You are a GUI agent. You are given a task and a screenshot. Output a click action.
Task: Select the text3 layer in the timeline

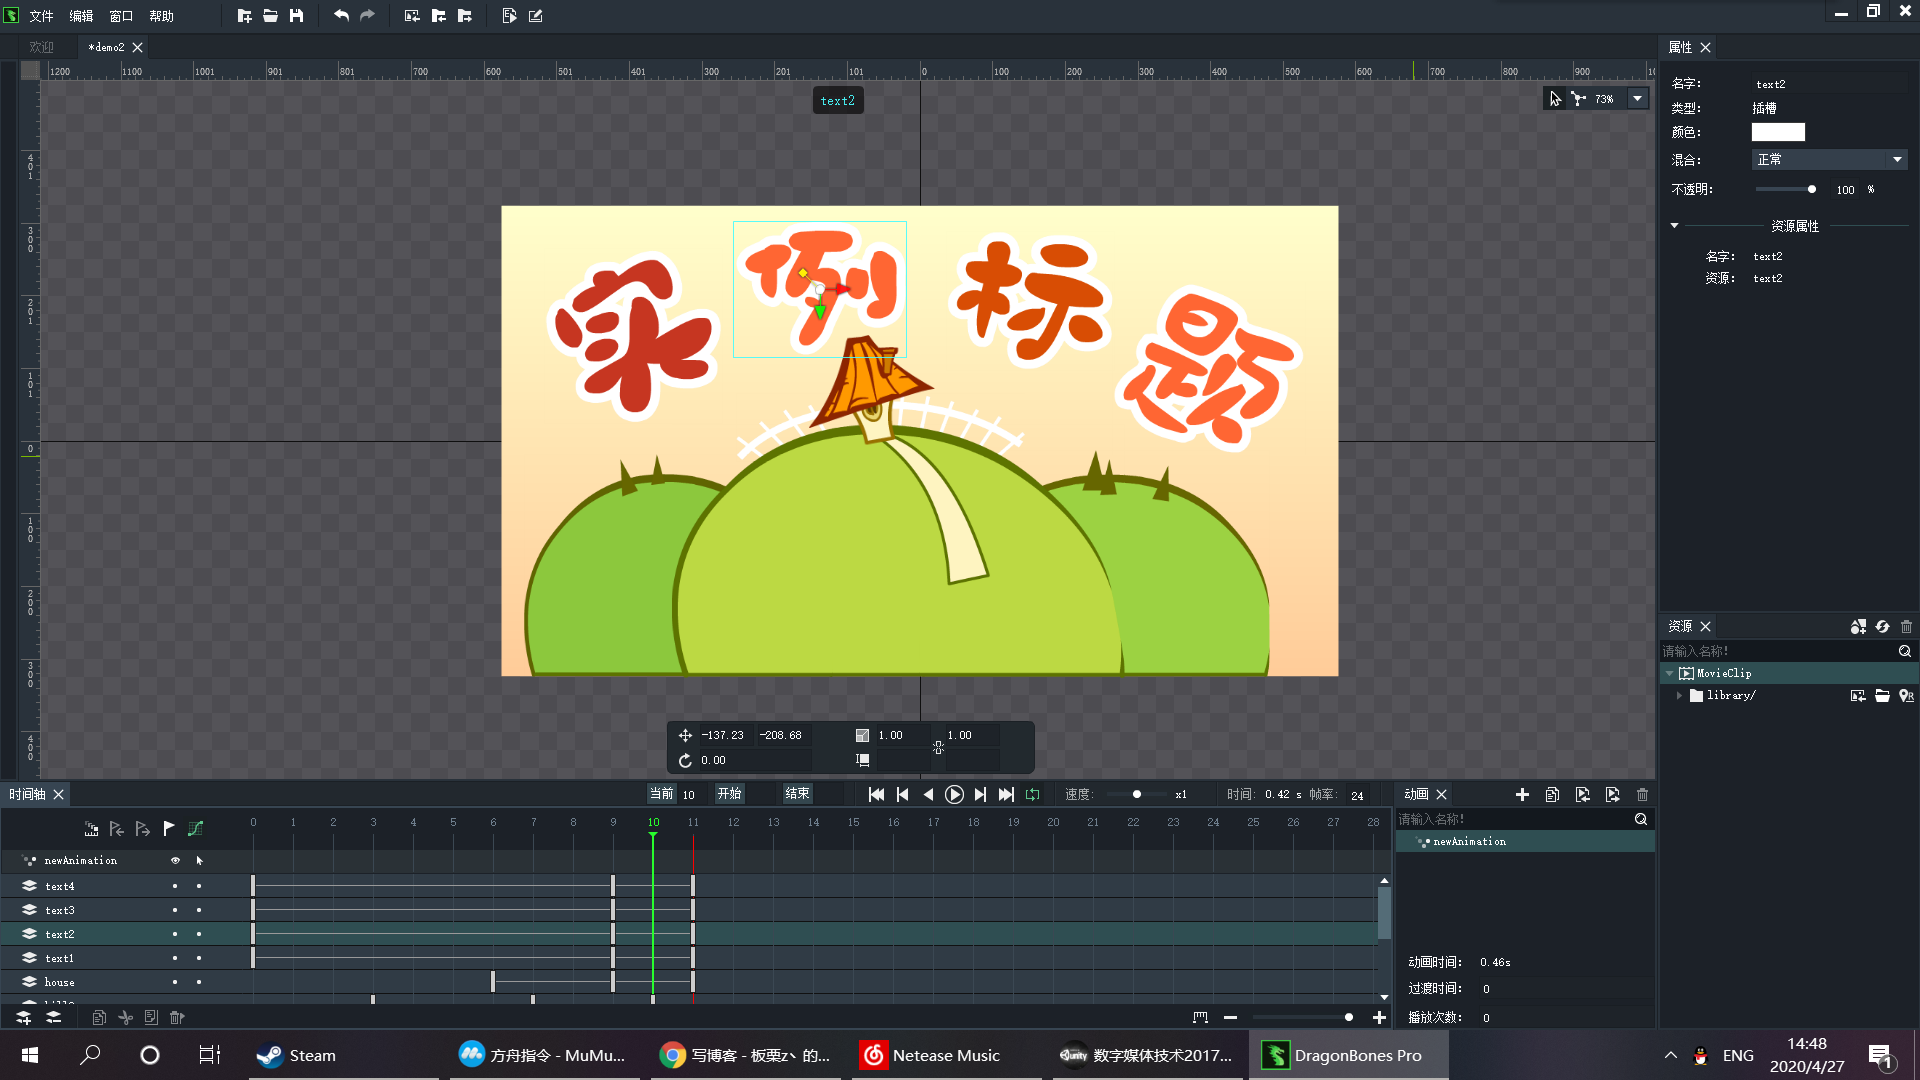point(60,910)
